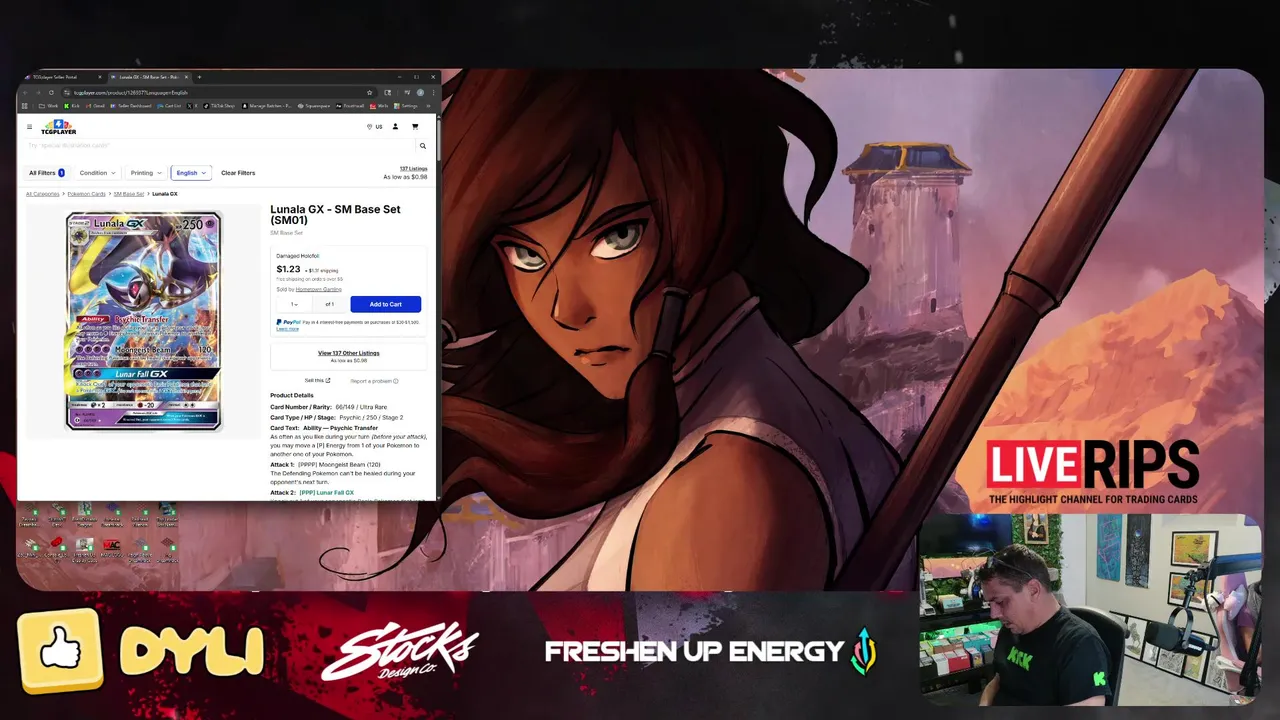The height and width of the screenshot is (720, 1280).
Task: Click the US location pin selector
Action: pyautogui.click(x=375, y=127)
